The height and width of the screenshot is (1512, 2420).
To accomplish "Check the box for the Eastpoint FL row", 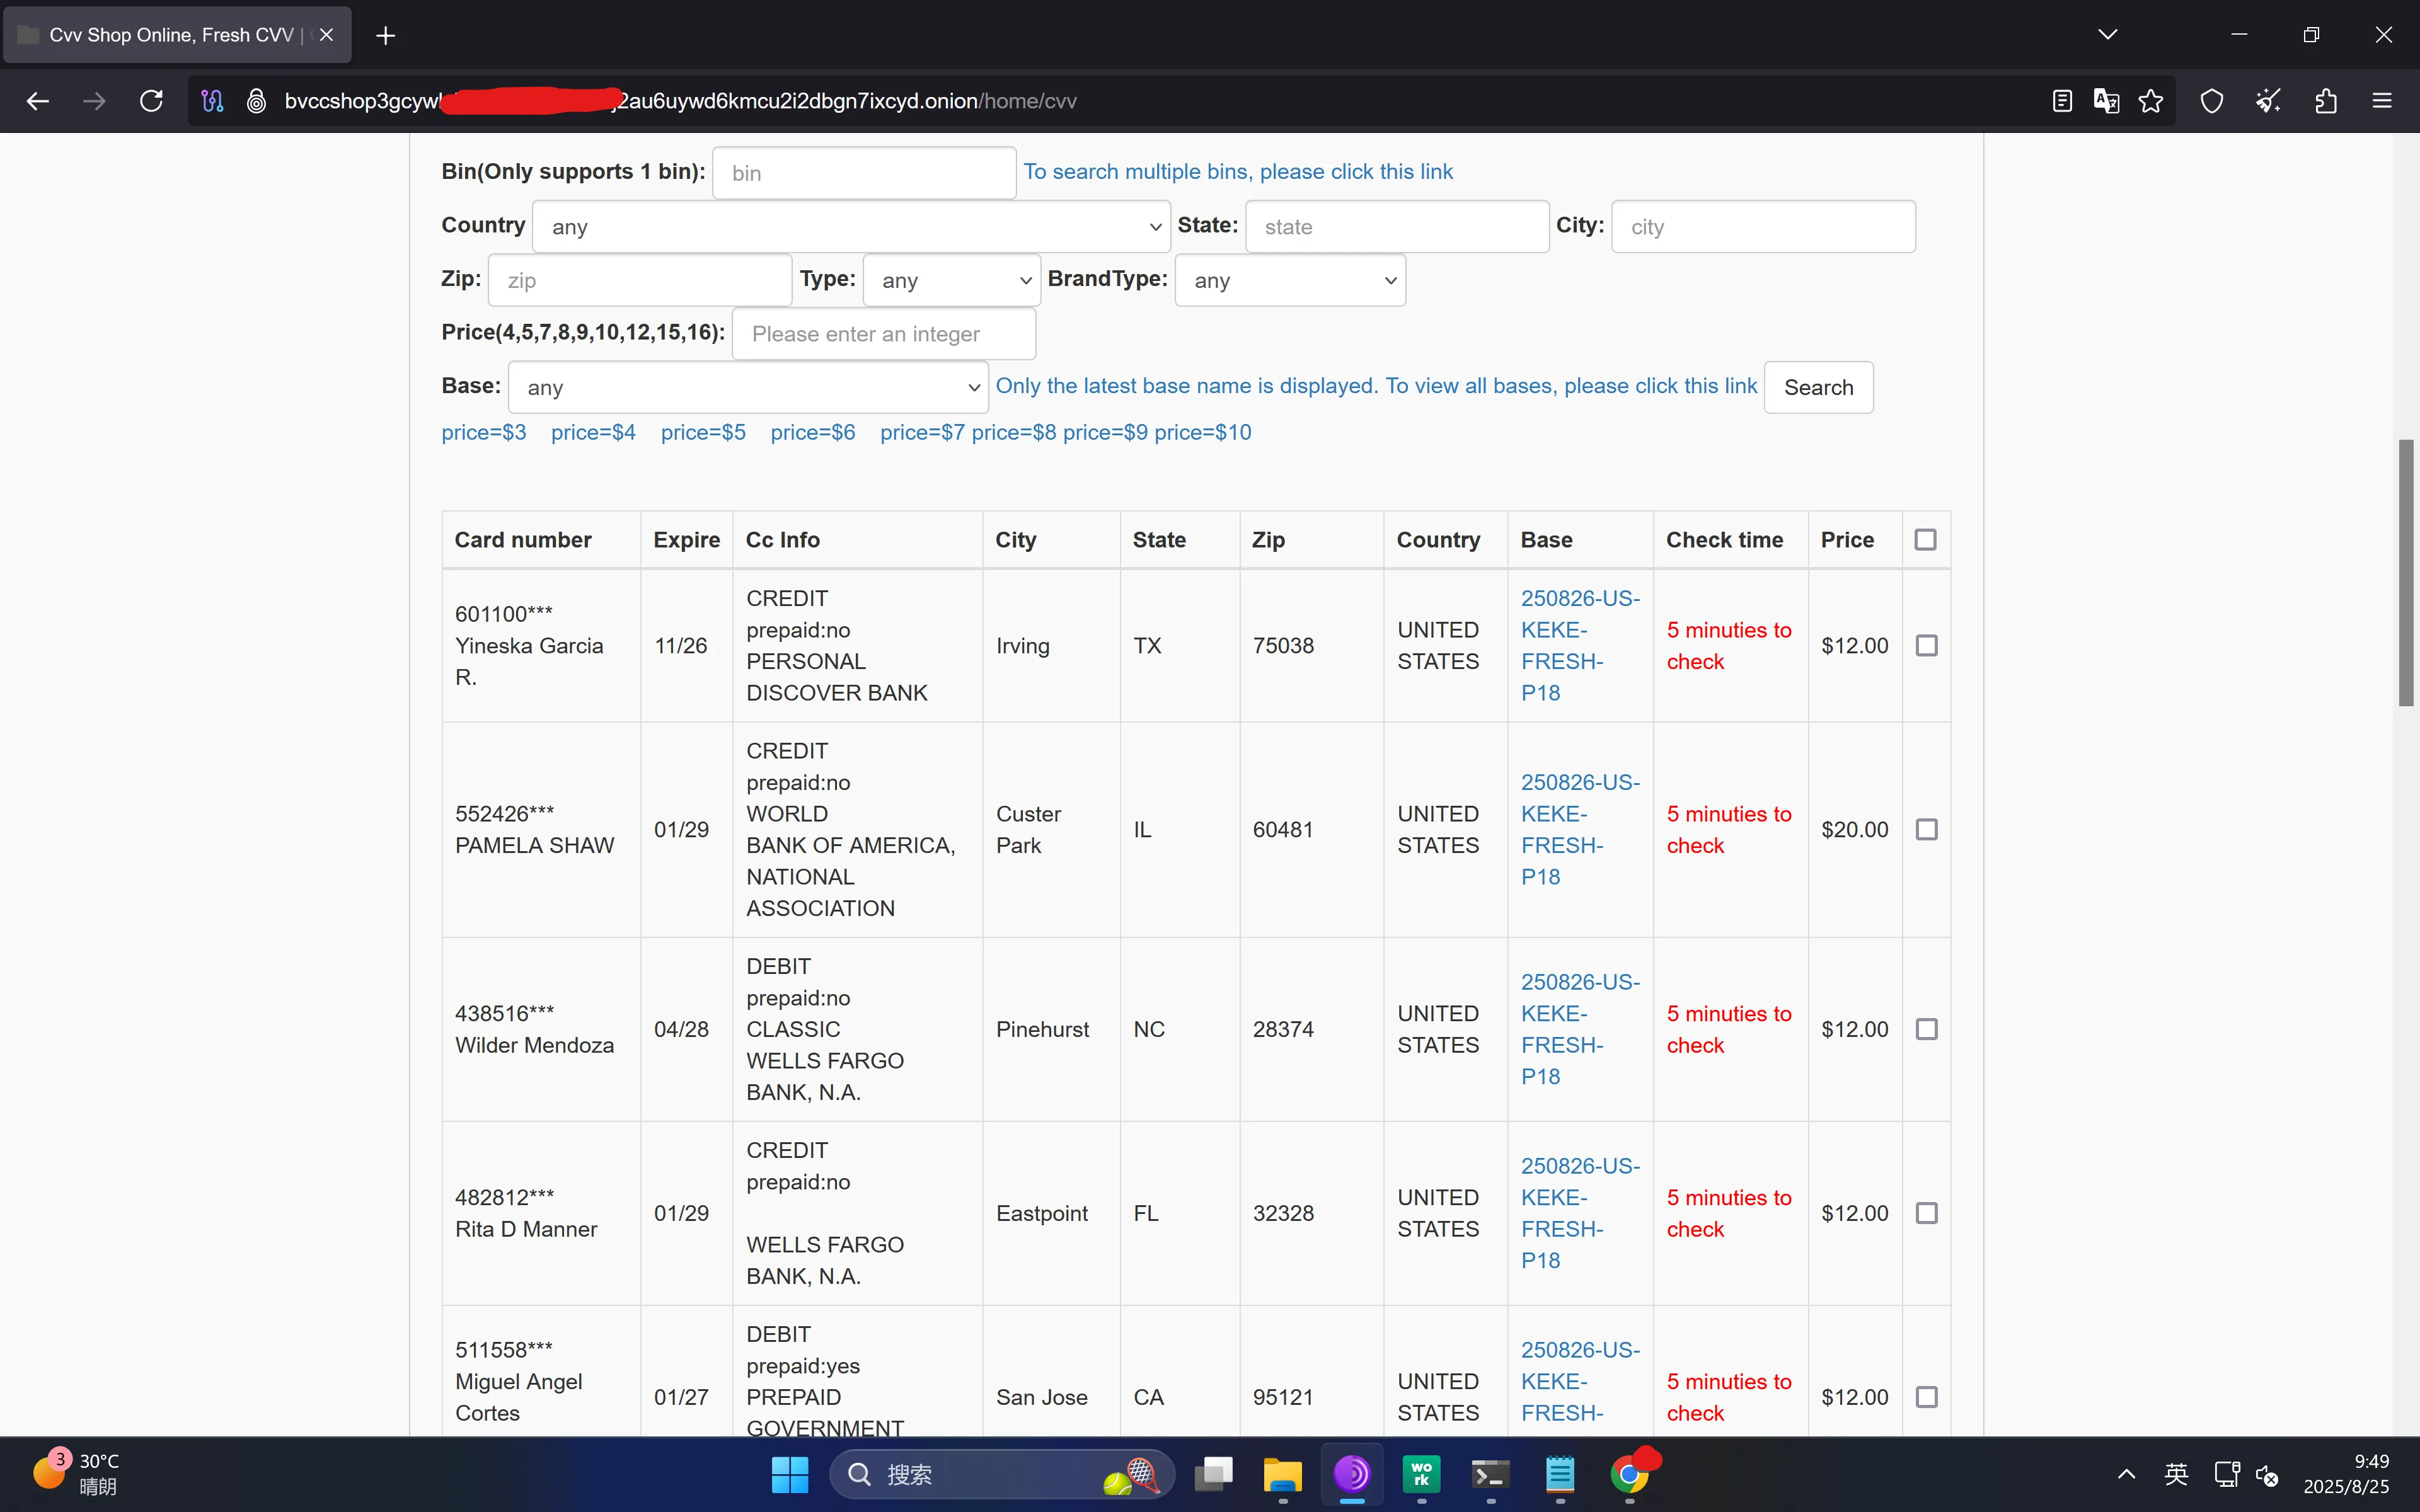I will click(x=1926, y=1213).
